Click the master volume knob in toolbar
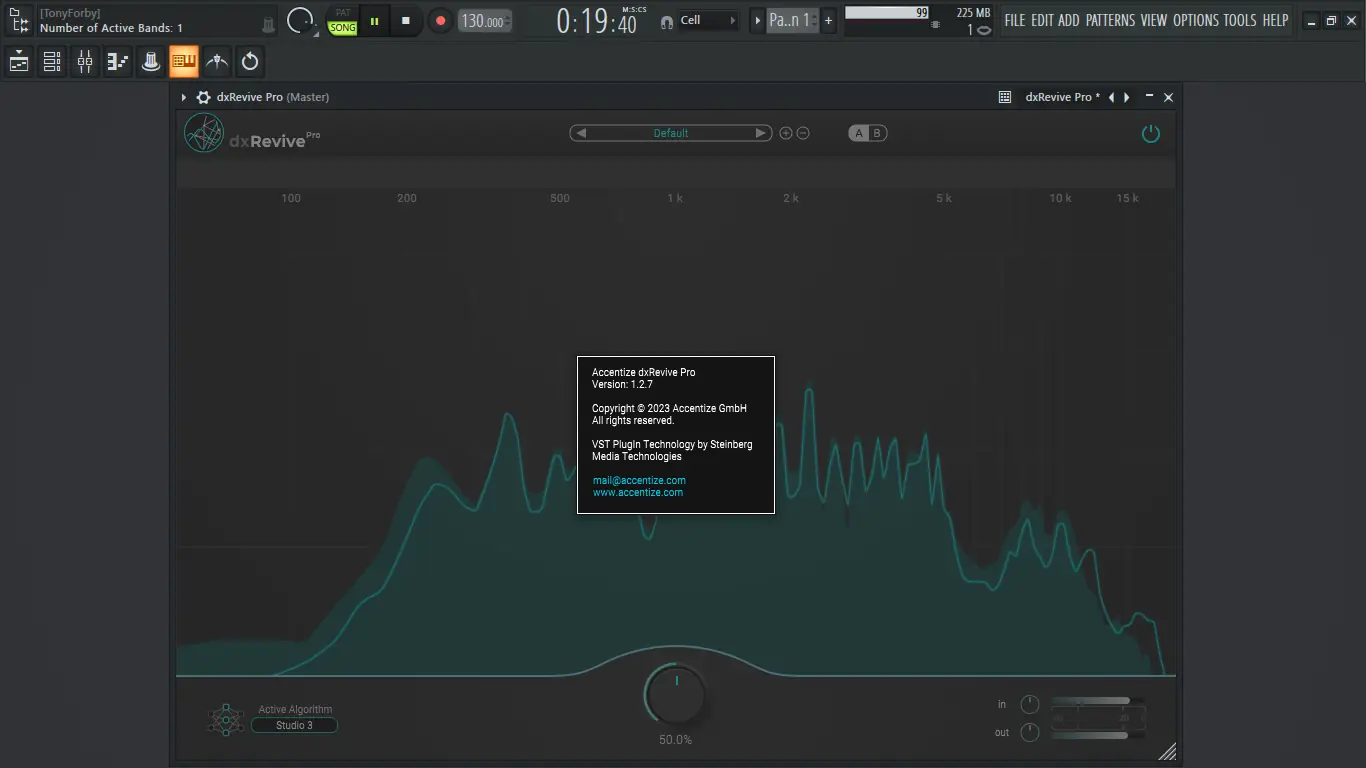The height and width of the screenshot is (768, 1366). pyautogui.click(x=300, y=20)
